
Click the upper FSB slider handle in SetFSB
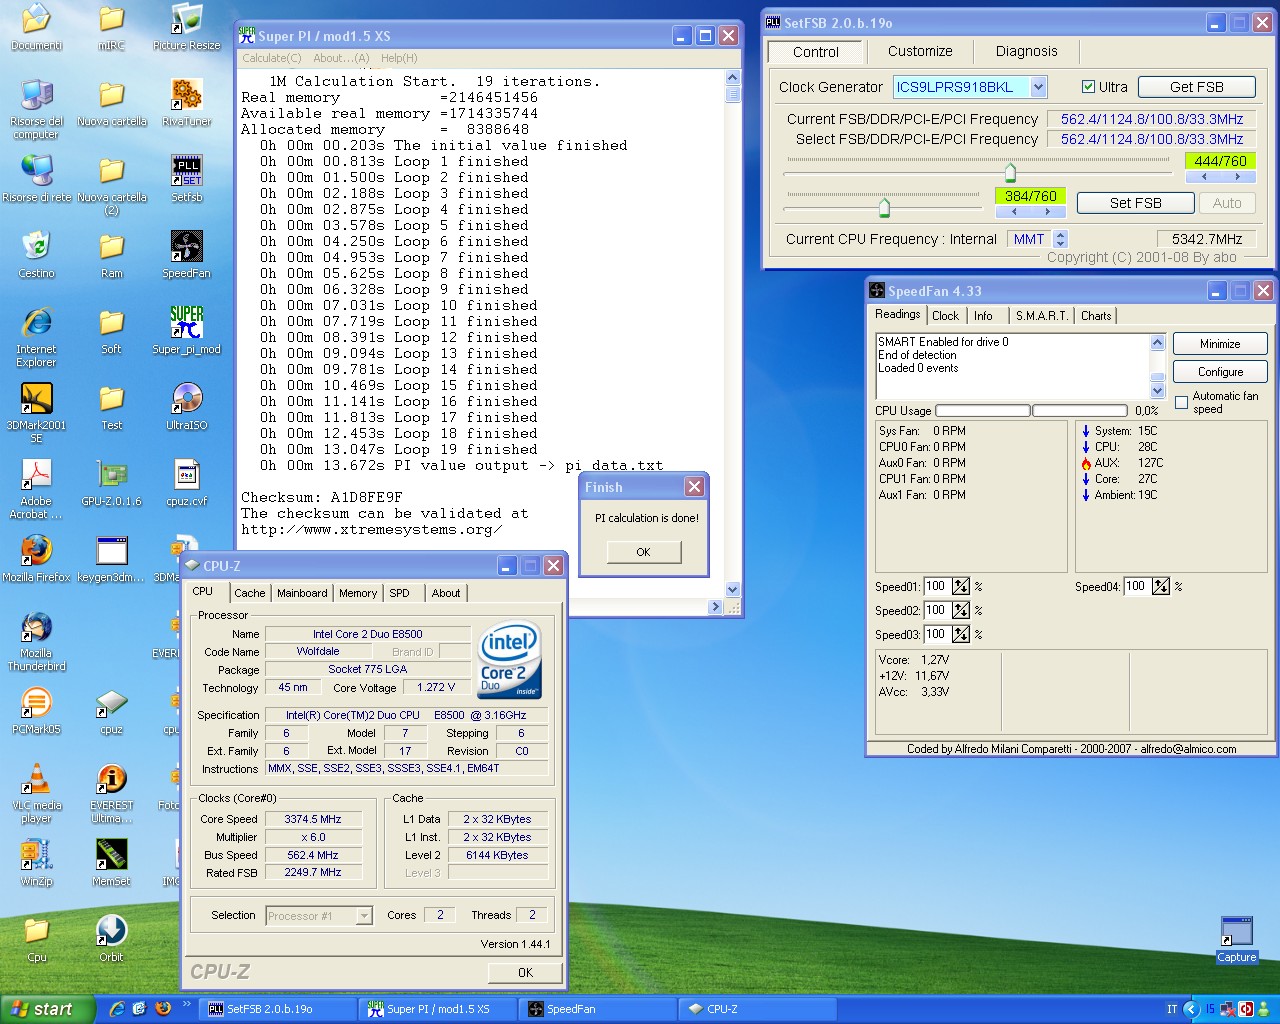1010,173
